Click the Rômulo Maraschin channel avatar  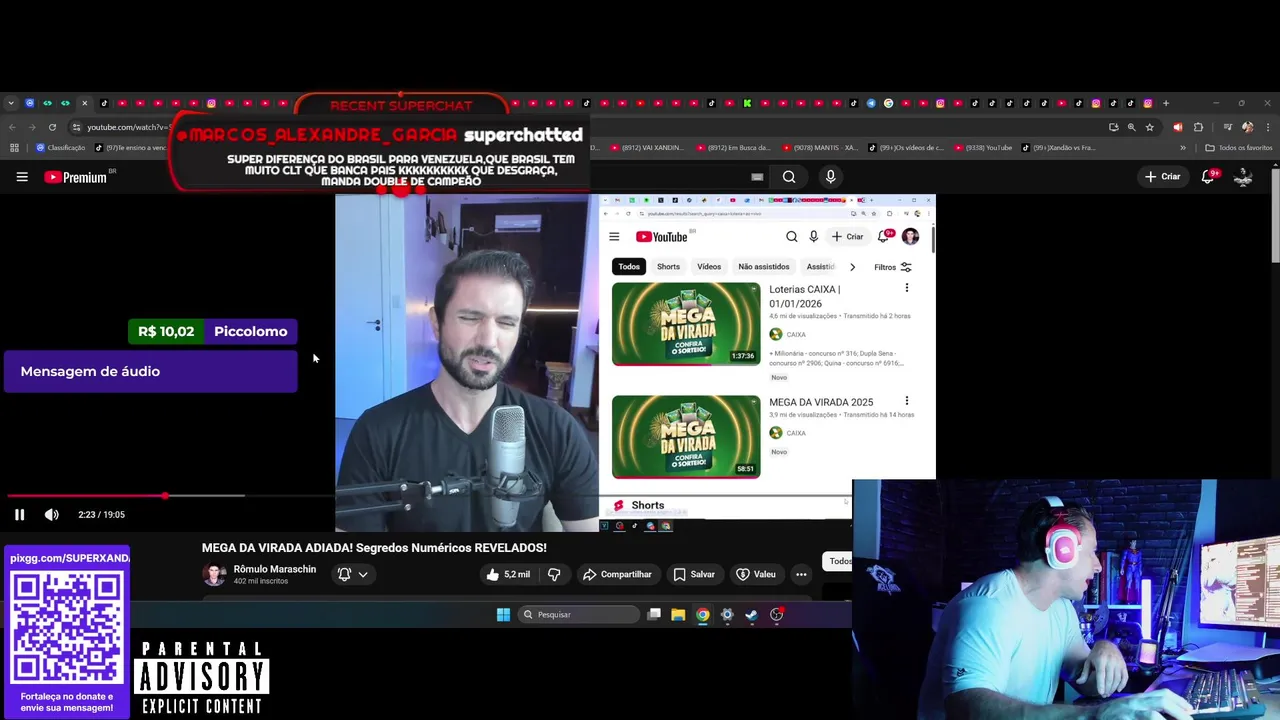click(214, 575)
